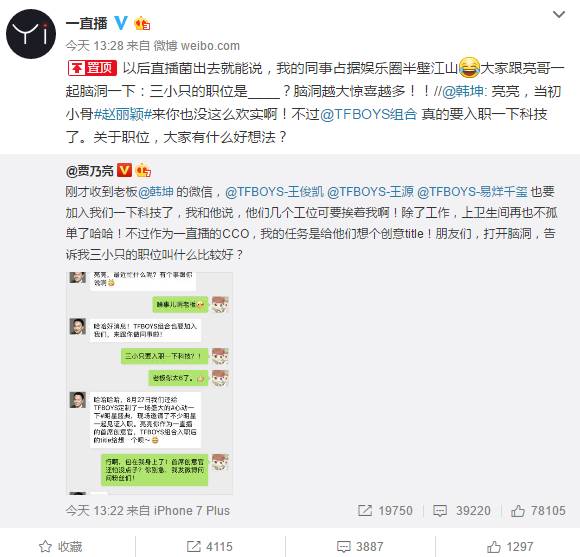Visit the @贾乃亮 original poster profile
This screenshot has height=557, width=580.
(x=90, y=171)
